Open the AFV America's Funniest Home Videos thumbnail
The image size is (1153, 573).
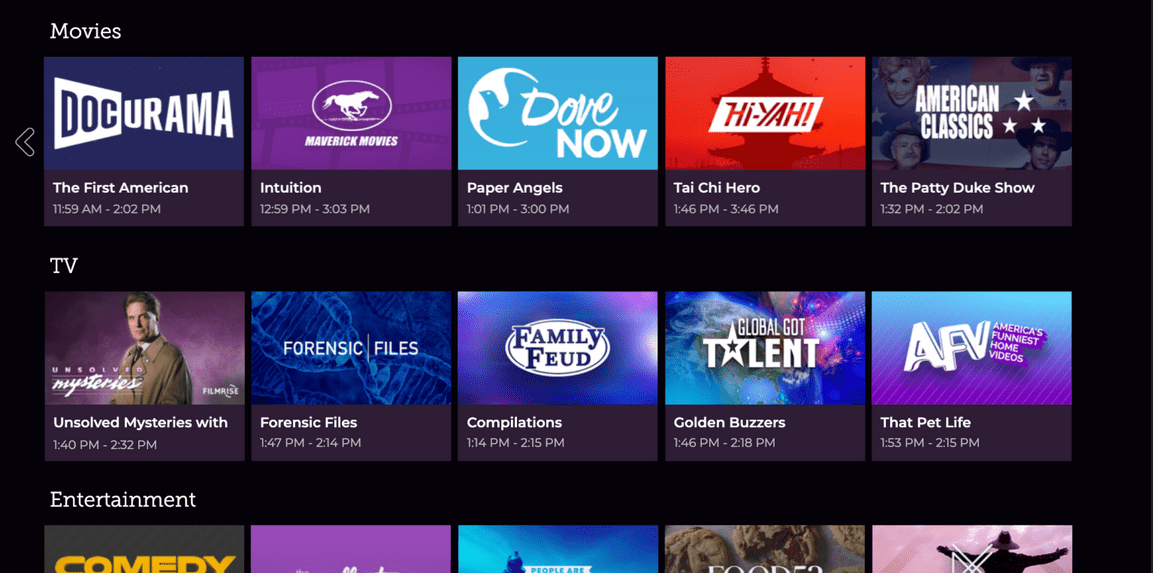972,348
